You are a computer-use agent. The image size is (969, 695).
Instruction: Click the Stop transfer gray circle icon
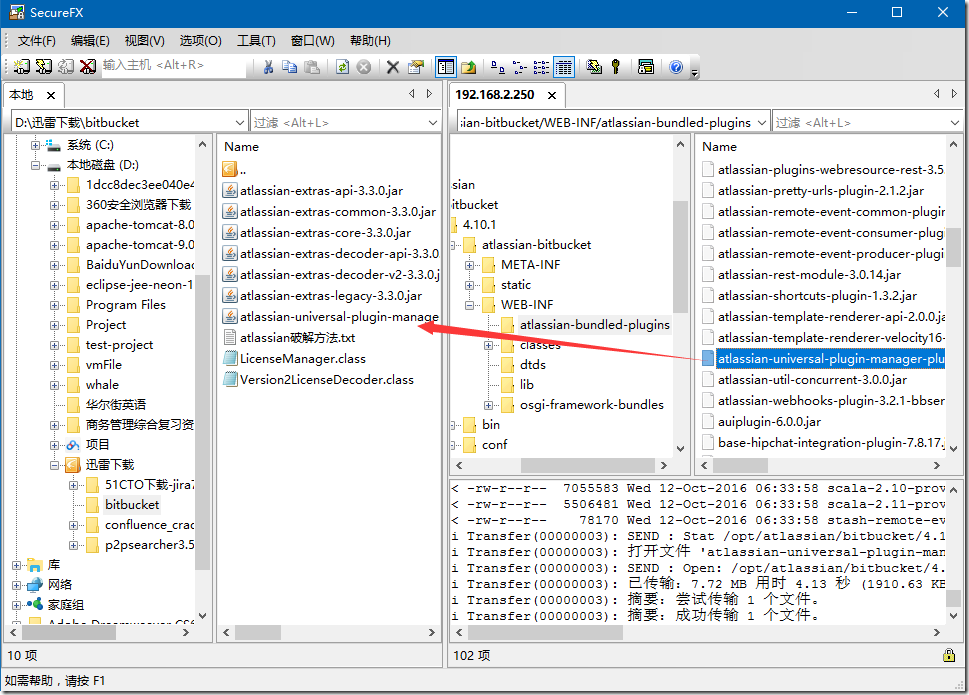point(364,67)
